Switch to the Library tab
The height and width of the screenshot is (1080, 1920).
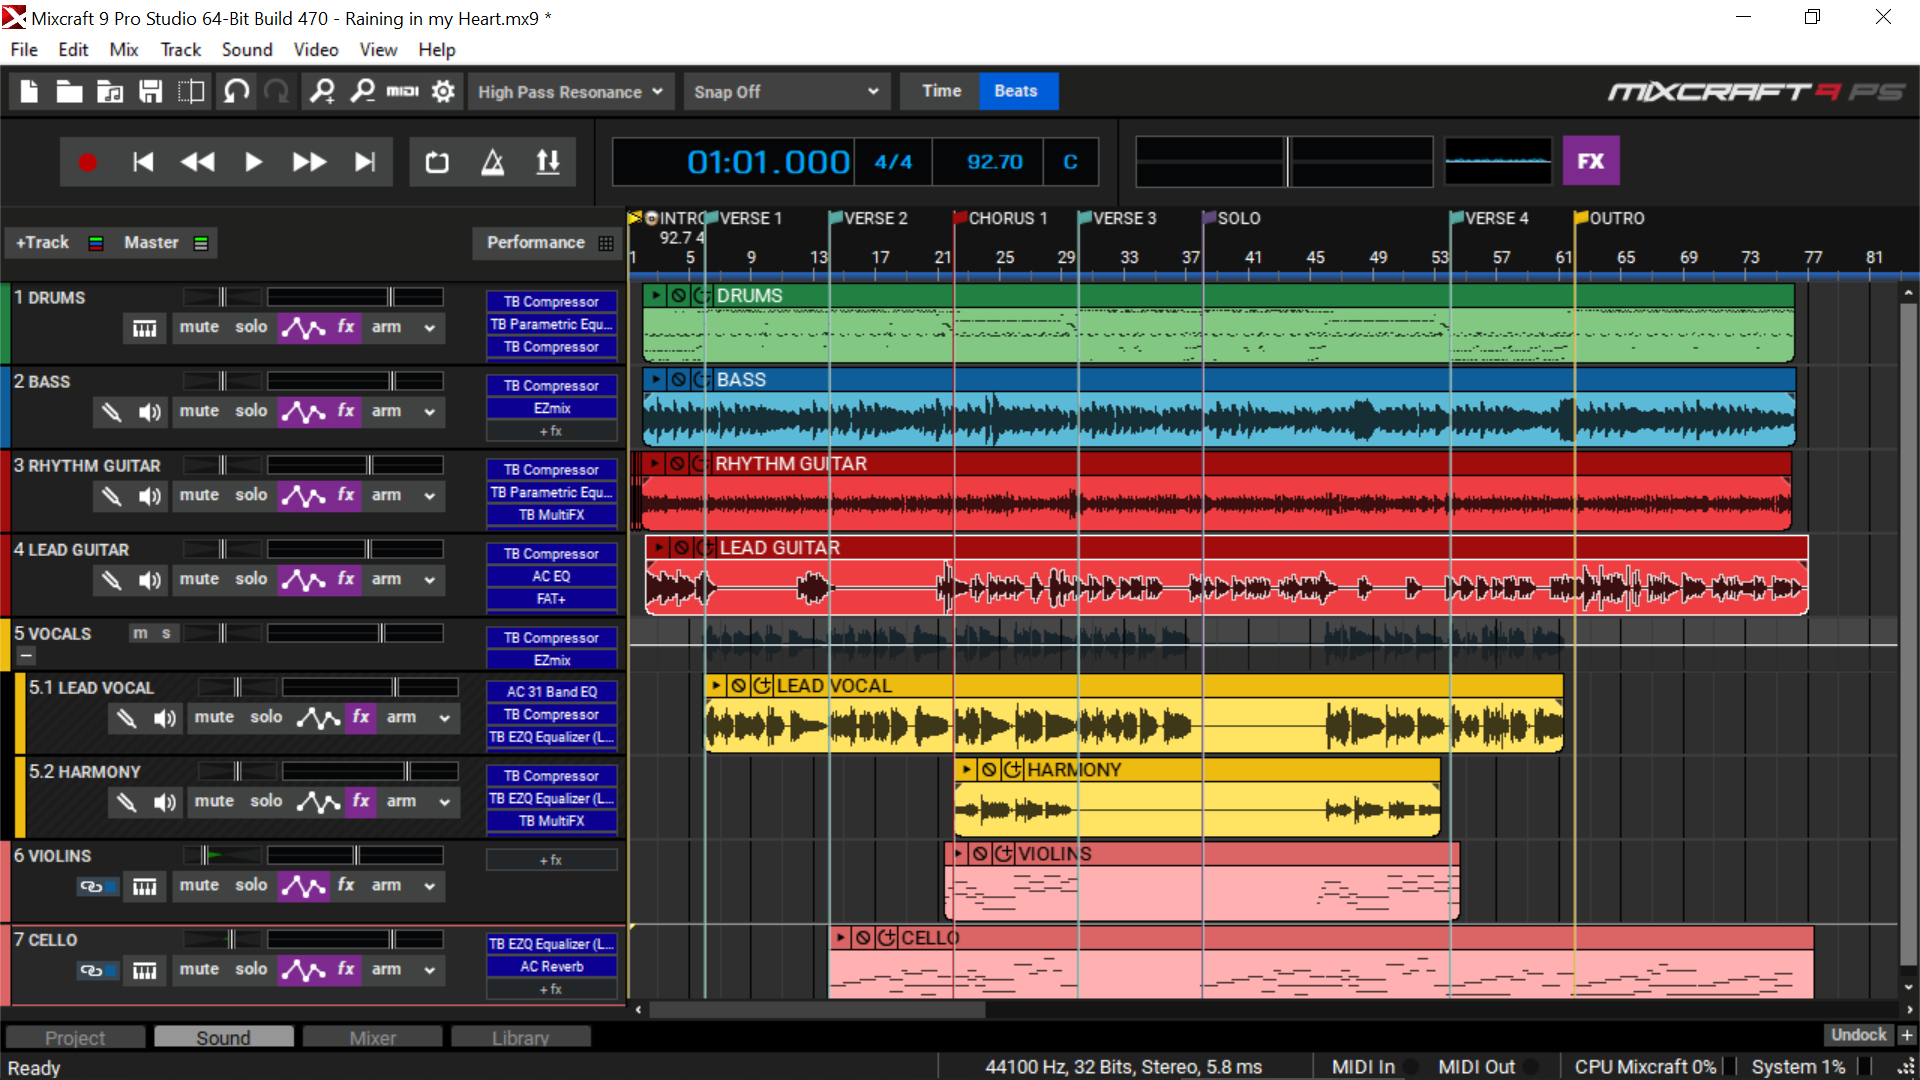point(521,1037)
